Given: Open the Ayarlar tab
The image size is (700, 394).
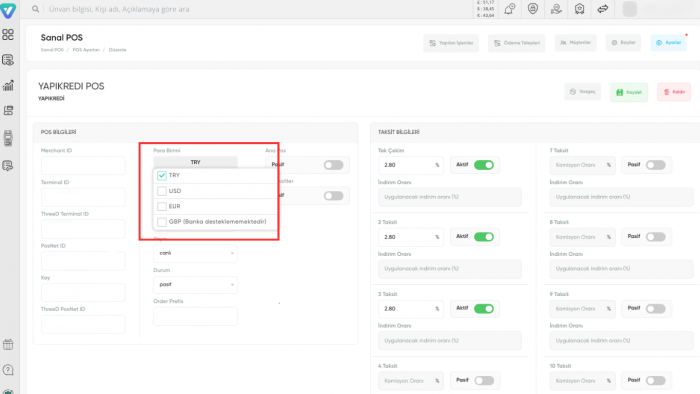Looking at the screenshot, I should 668,43.
